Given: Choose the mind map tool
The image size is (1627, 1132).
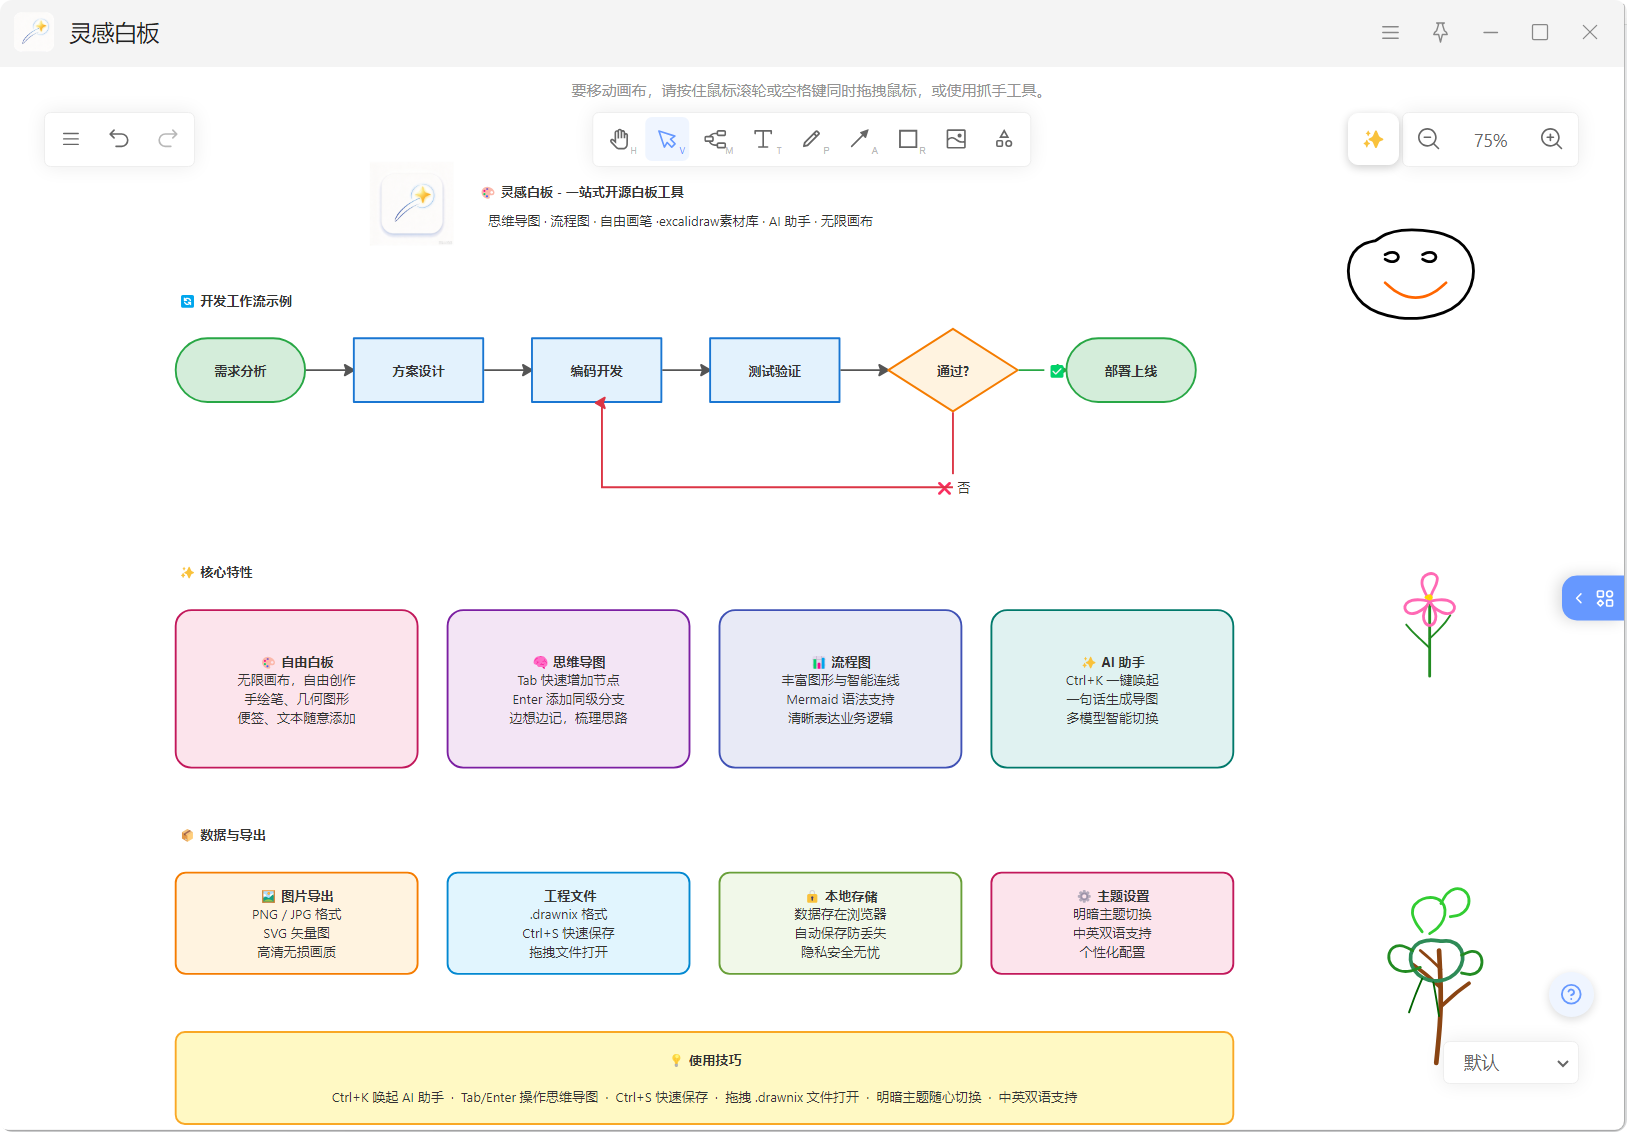Looking at the screenshot, I should coord(715,139).
